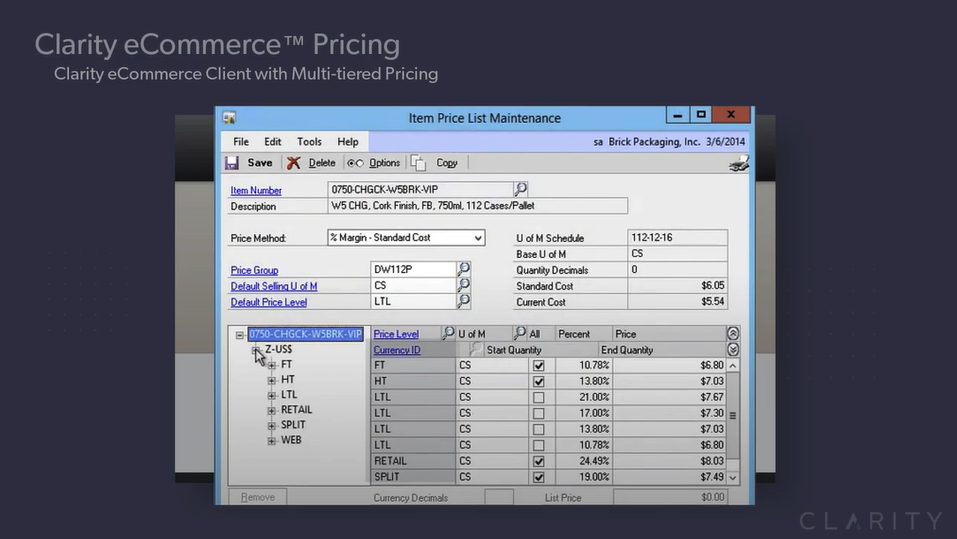Click the Copy pages icon
The image size is (957, 539).
click(418, 163)
